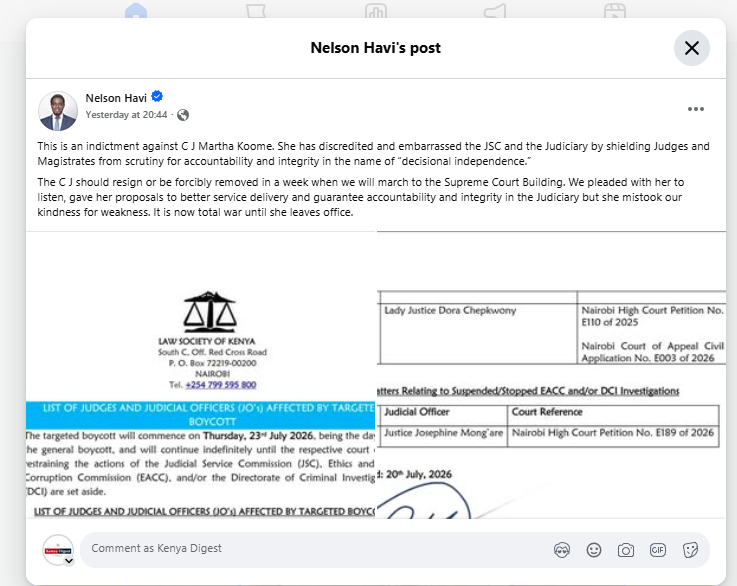The height and width of the screenshot is (586, 737).
Task: Open the Pages flag tab in top bar
Action: tap(256, 10)
